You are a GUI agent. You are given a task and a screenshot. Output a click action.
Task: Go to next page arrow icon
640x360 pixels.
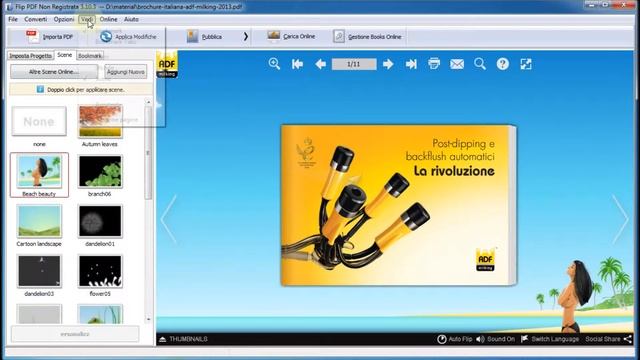pos(388,64)
